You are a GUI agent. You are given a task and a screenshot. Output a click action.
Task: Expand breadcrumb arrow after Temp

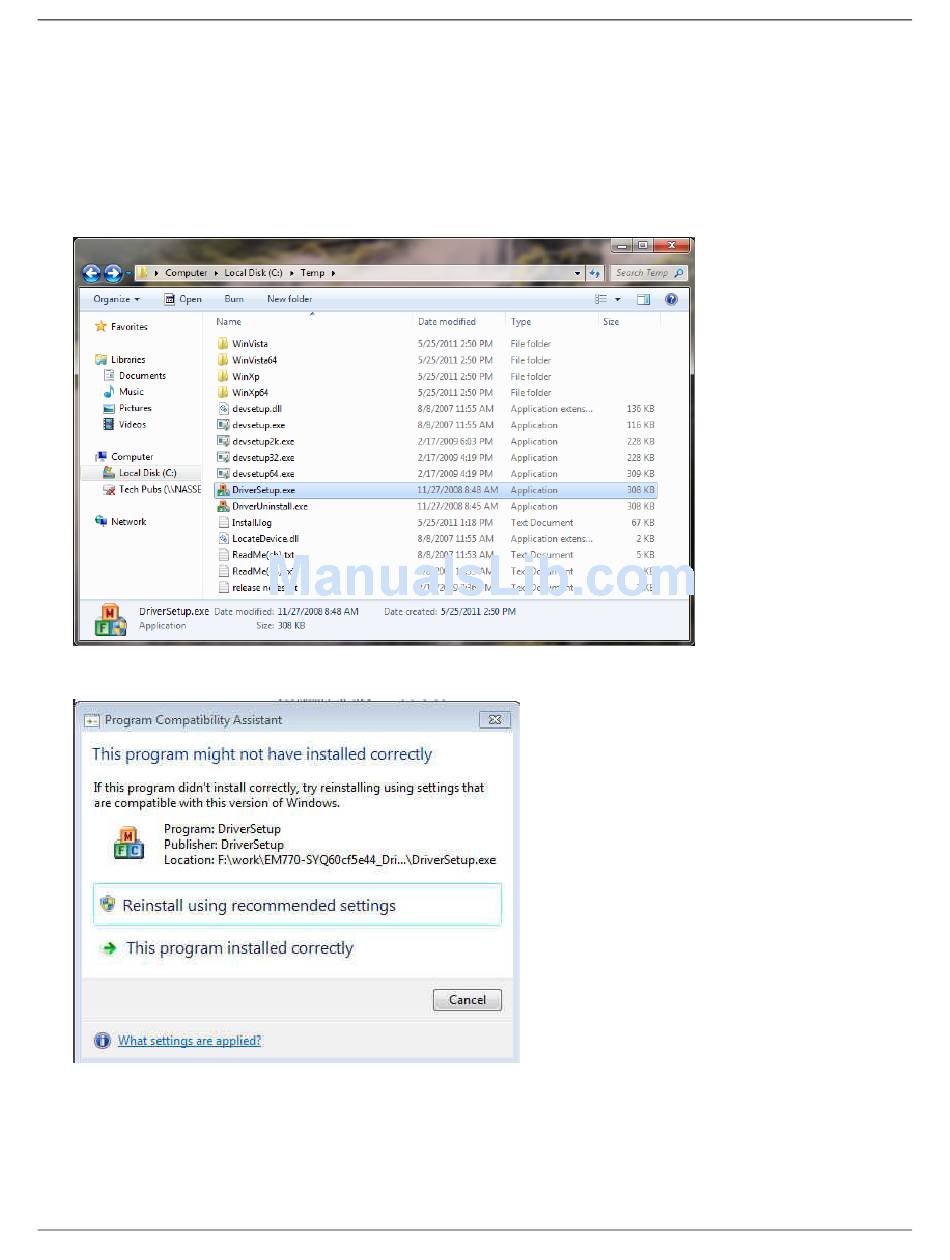pos(333,273)
